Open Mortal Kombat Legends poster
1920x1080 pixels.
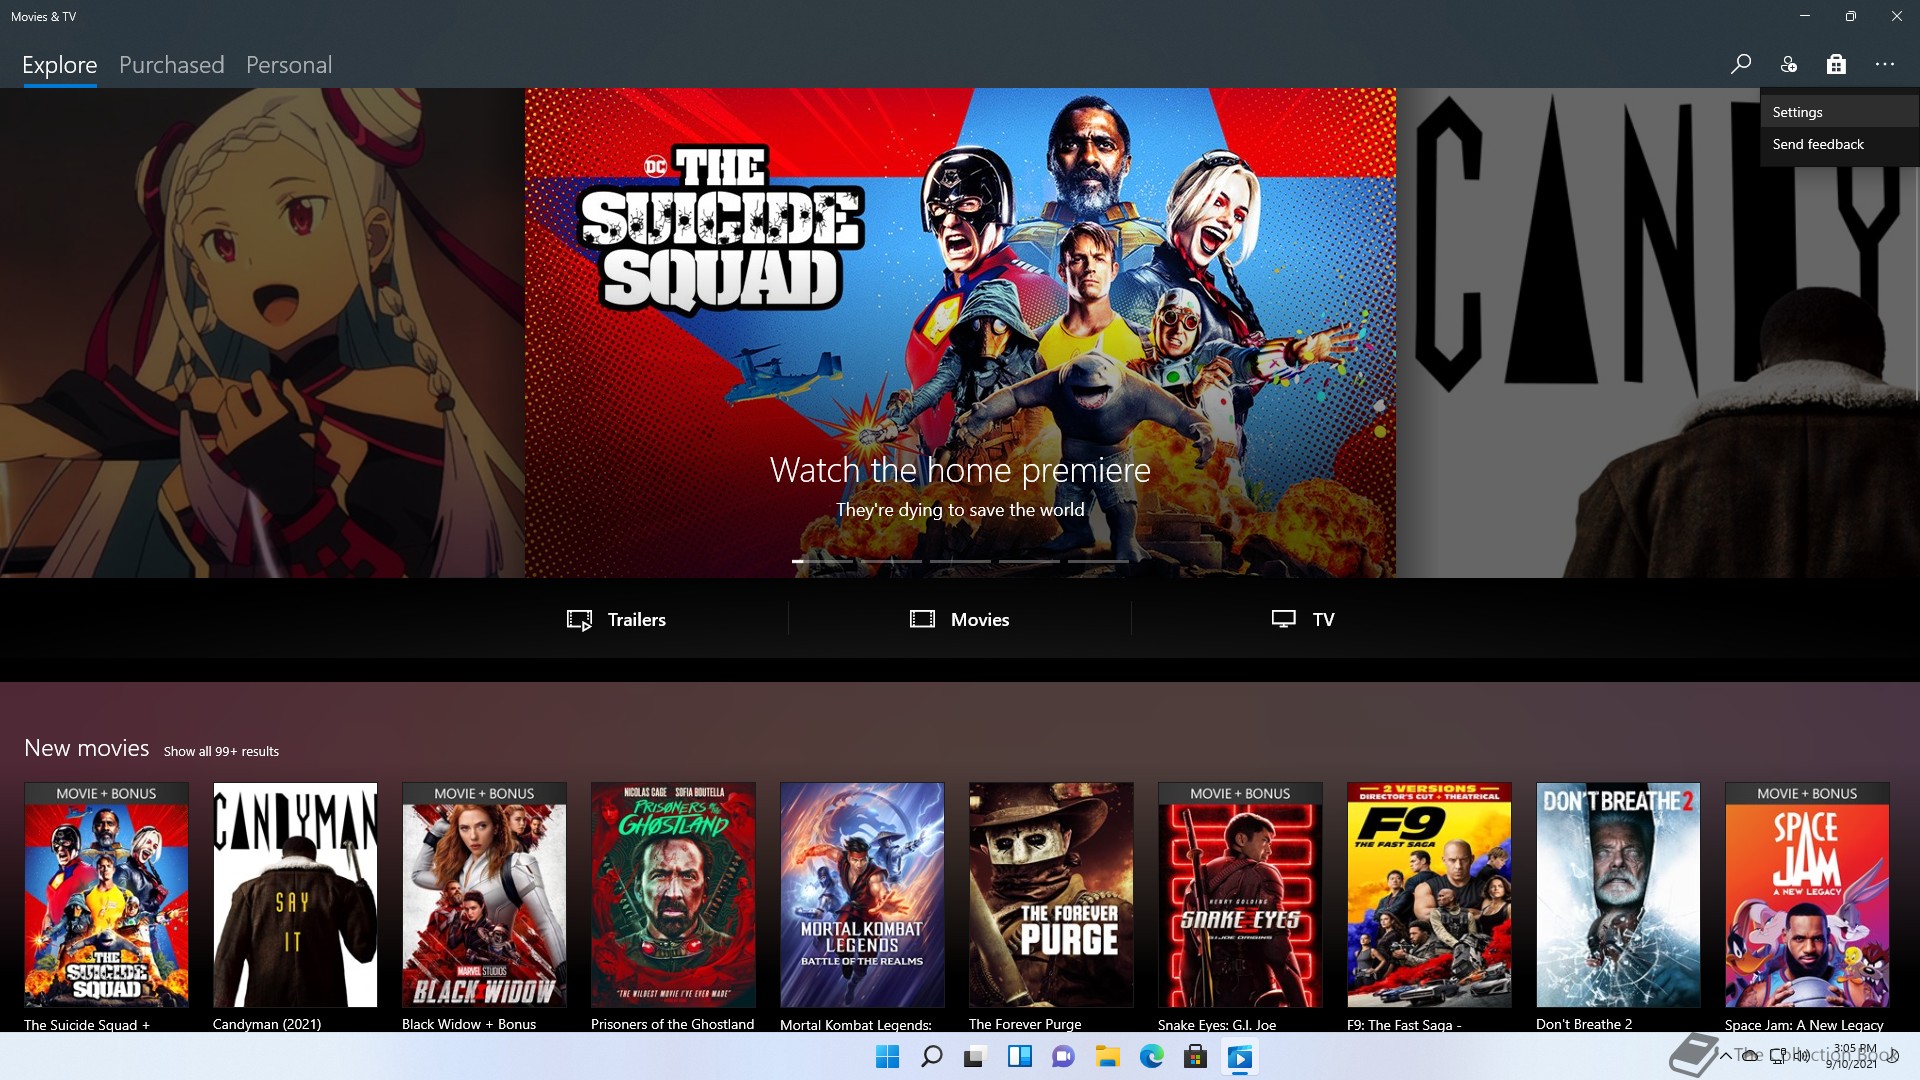(862, 895)
